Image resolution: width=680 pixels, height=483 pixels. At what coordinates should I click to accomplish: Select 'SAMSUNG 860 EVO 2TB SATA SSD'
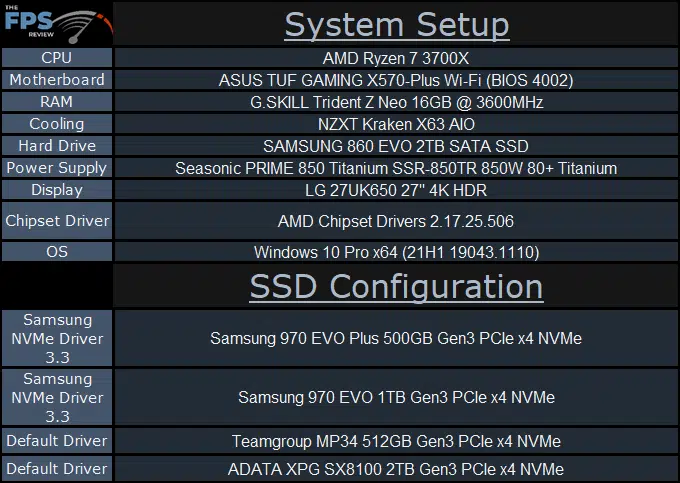[396, 146]
